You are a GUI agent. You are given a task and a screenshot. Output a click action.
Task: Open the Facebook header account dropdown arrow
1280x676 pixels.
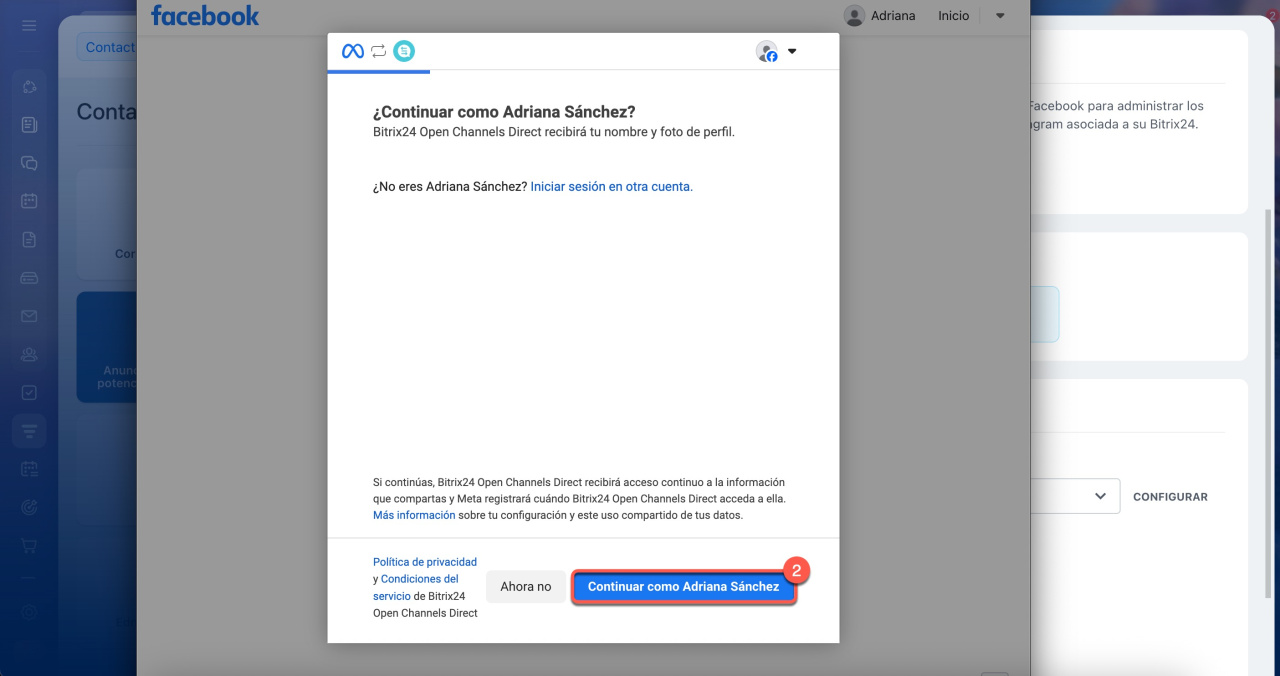click(1000, 16)
